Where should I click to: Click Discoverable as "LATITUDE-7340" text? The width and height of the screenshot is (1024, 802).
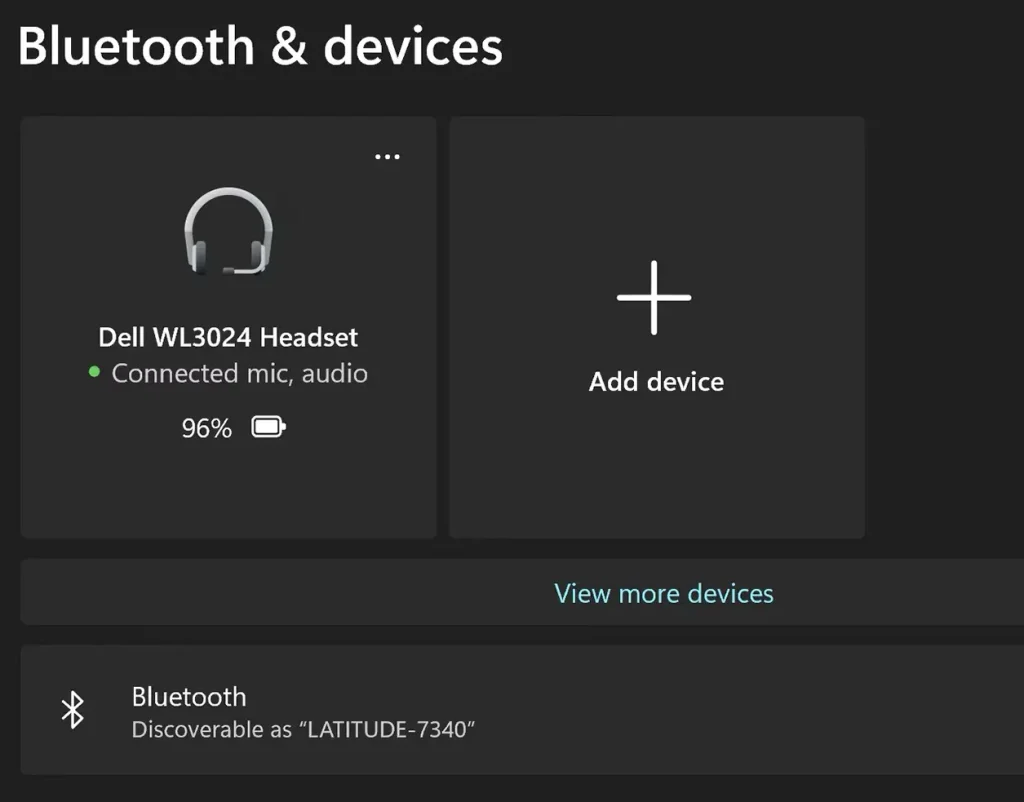303,729
